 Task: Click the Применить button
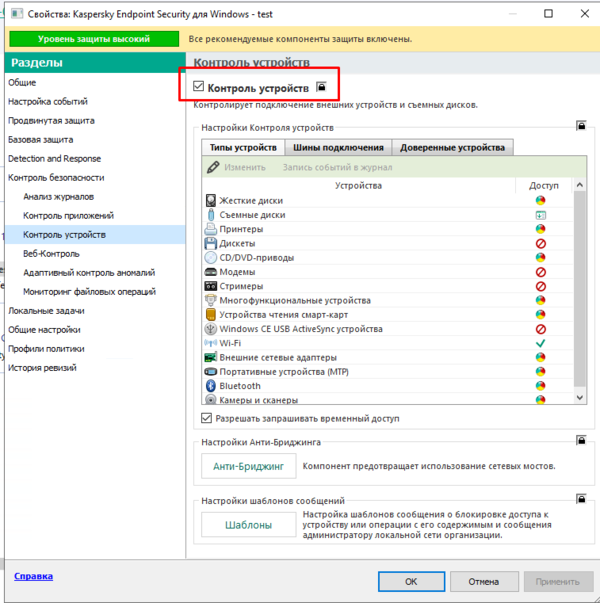click(x=558, y=581)
